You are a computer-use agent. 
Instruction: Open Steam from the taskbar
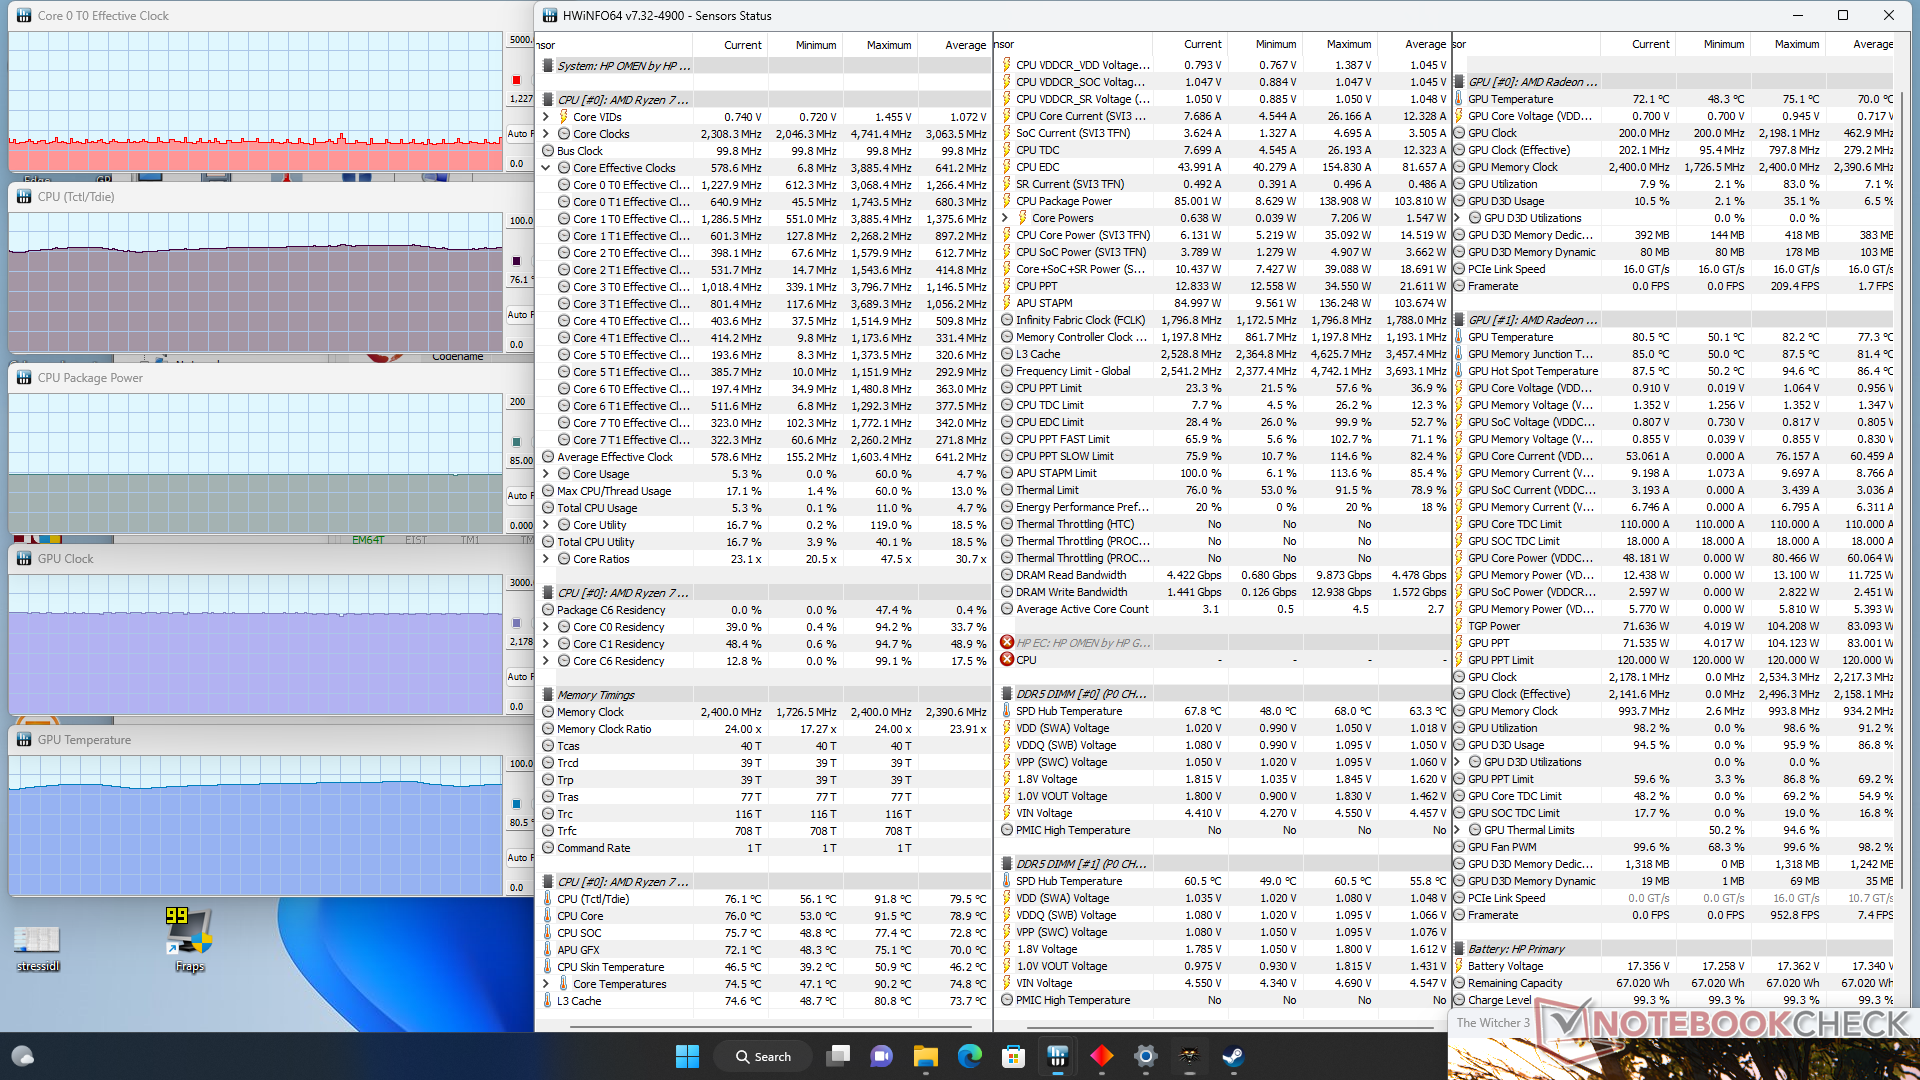coord(1233,1056)
